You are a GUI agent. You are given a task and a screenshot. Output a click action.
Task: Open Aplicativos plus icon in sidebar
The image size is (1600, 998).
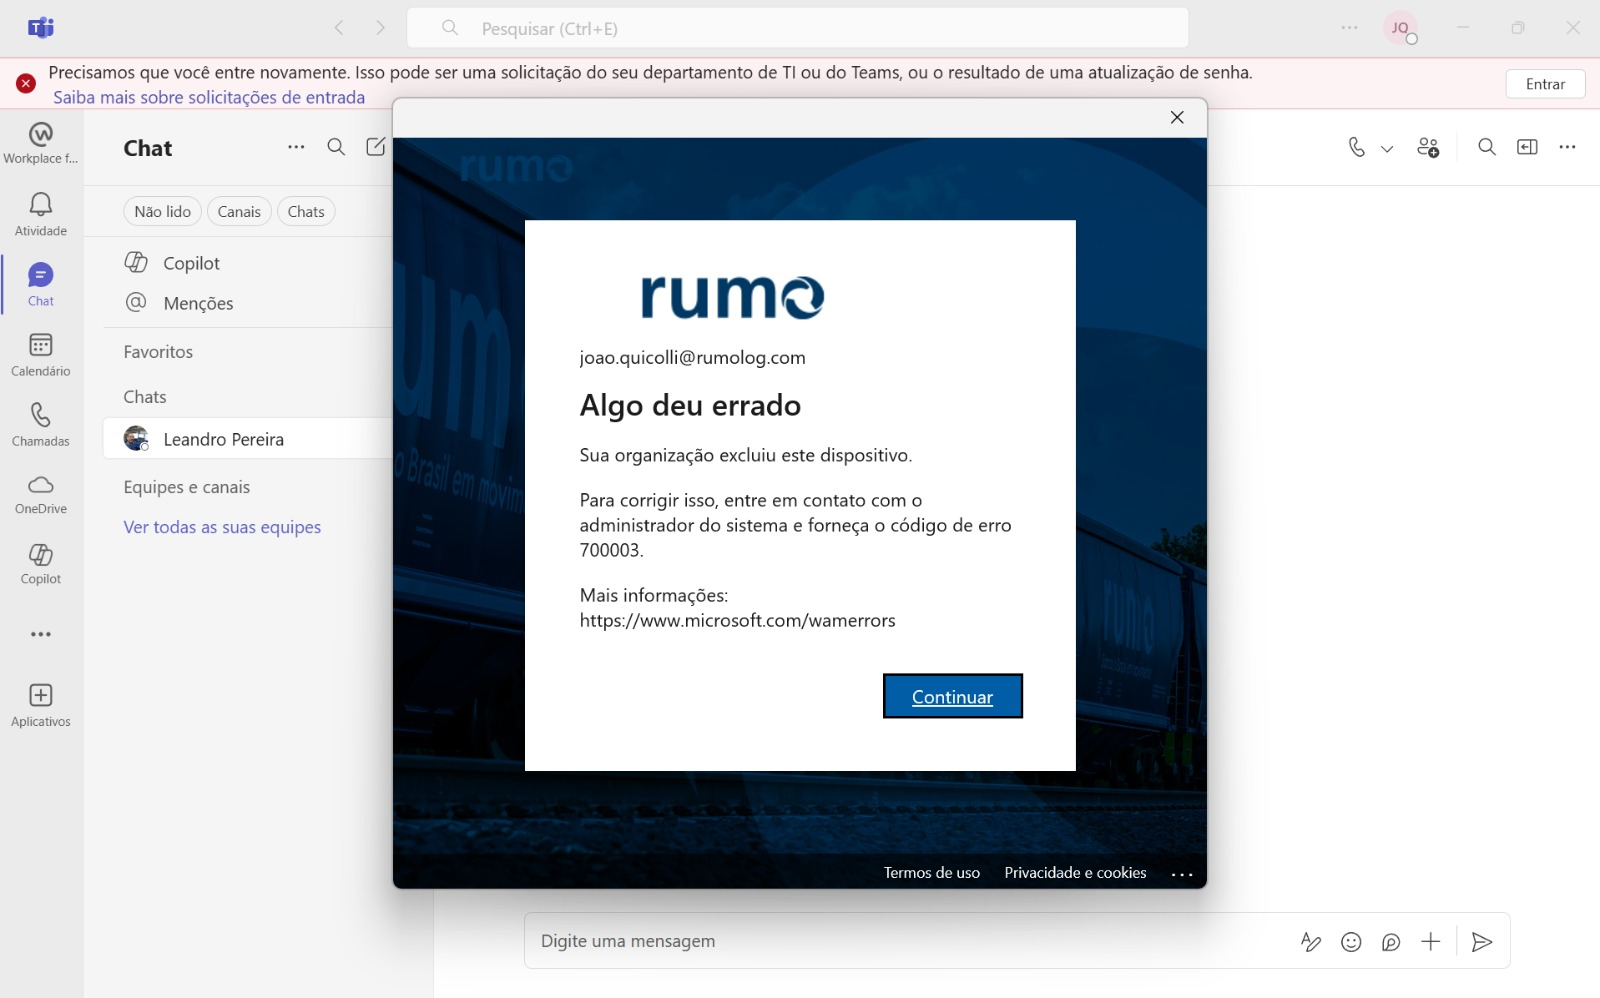(41, 704)
